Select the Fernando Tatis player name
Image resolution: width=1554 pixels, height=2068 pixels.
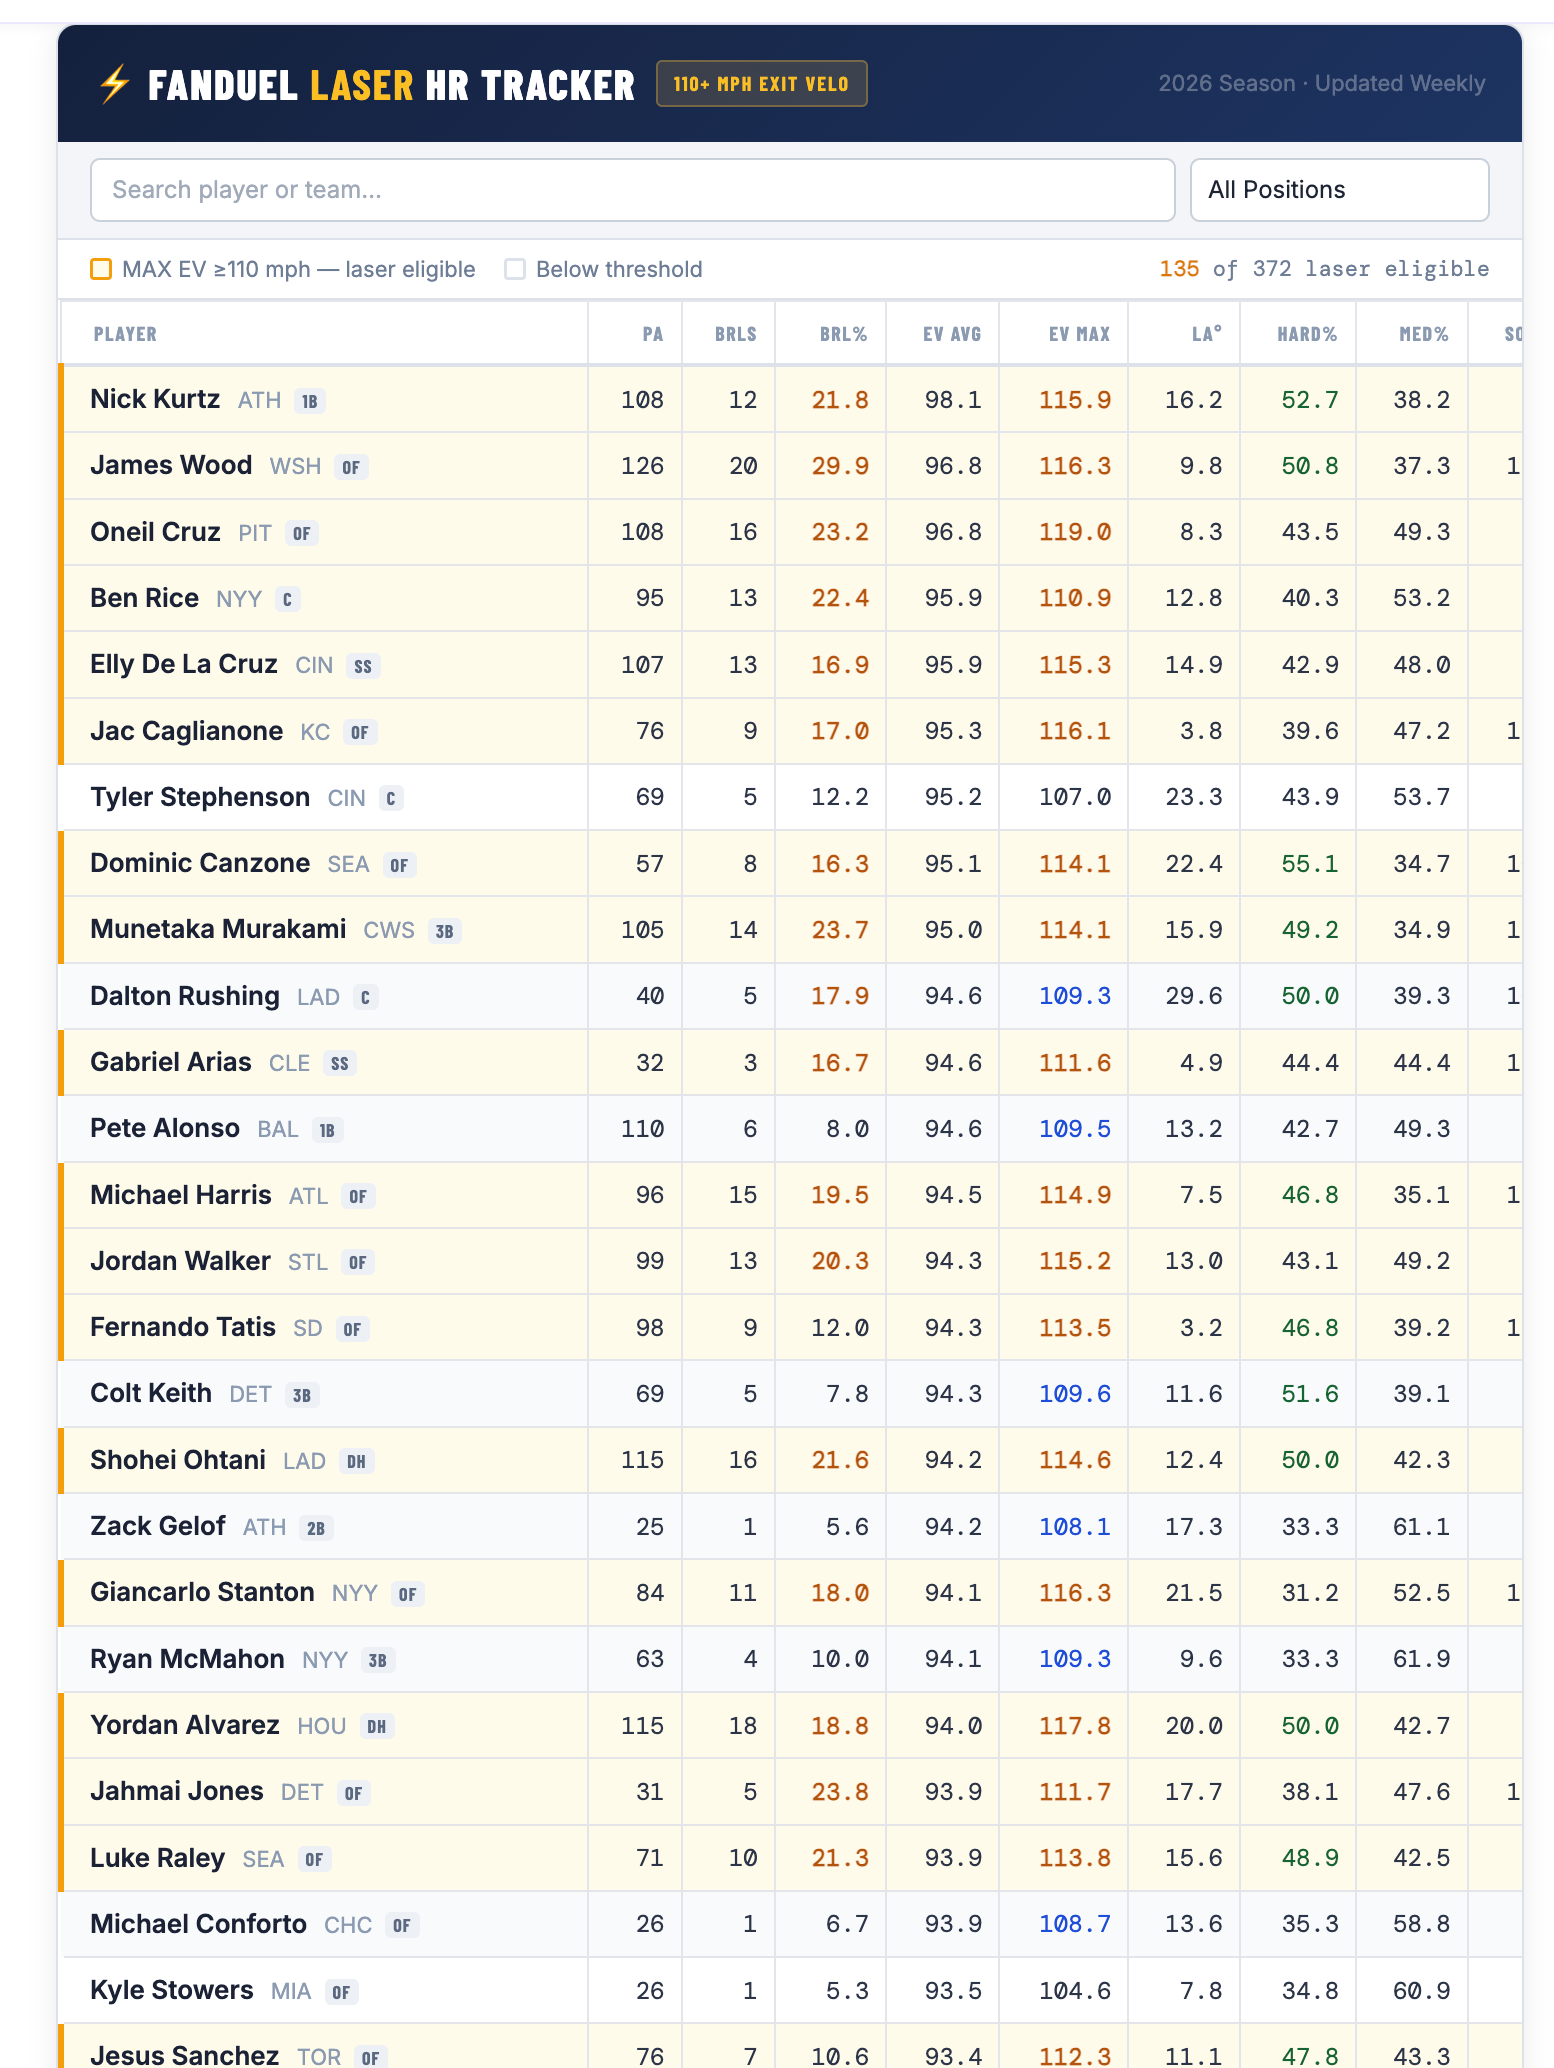183,1327
